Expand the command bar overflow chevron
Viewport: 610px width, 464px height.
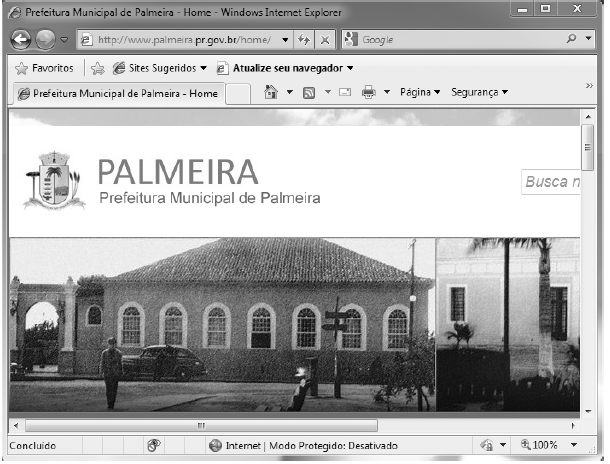point(589,85)
